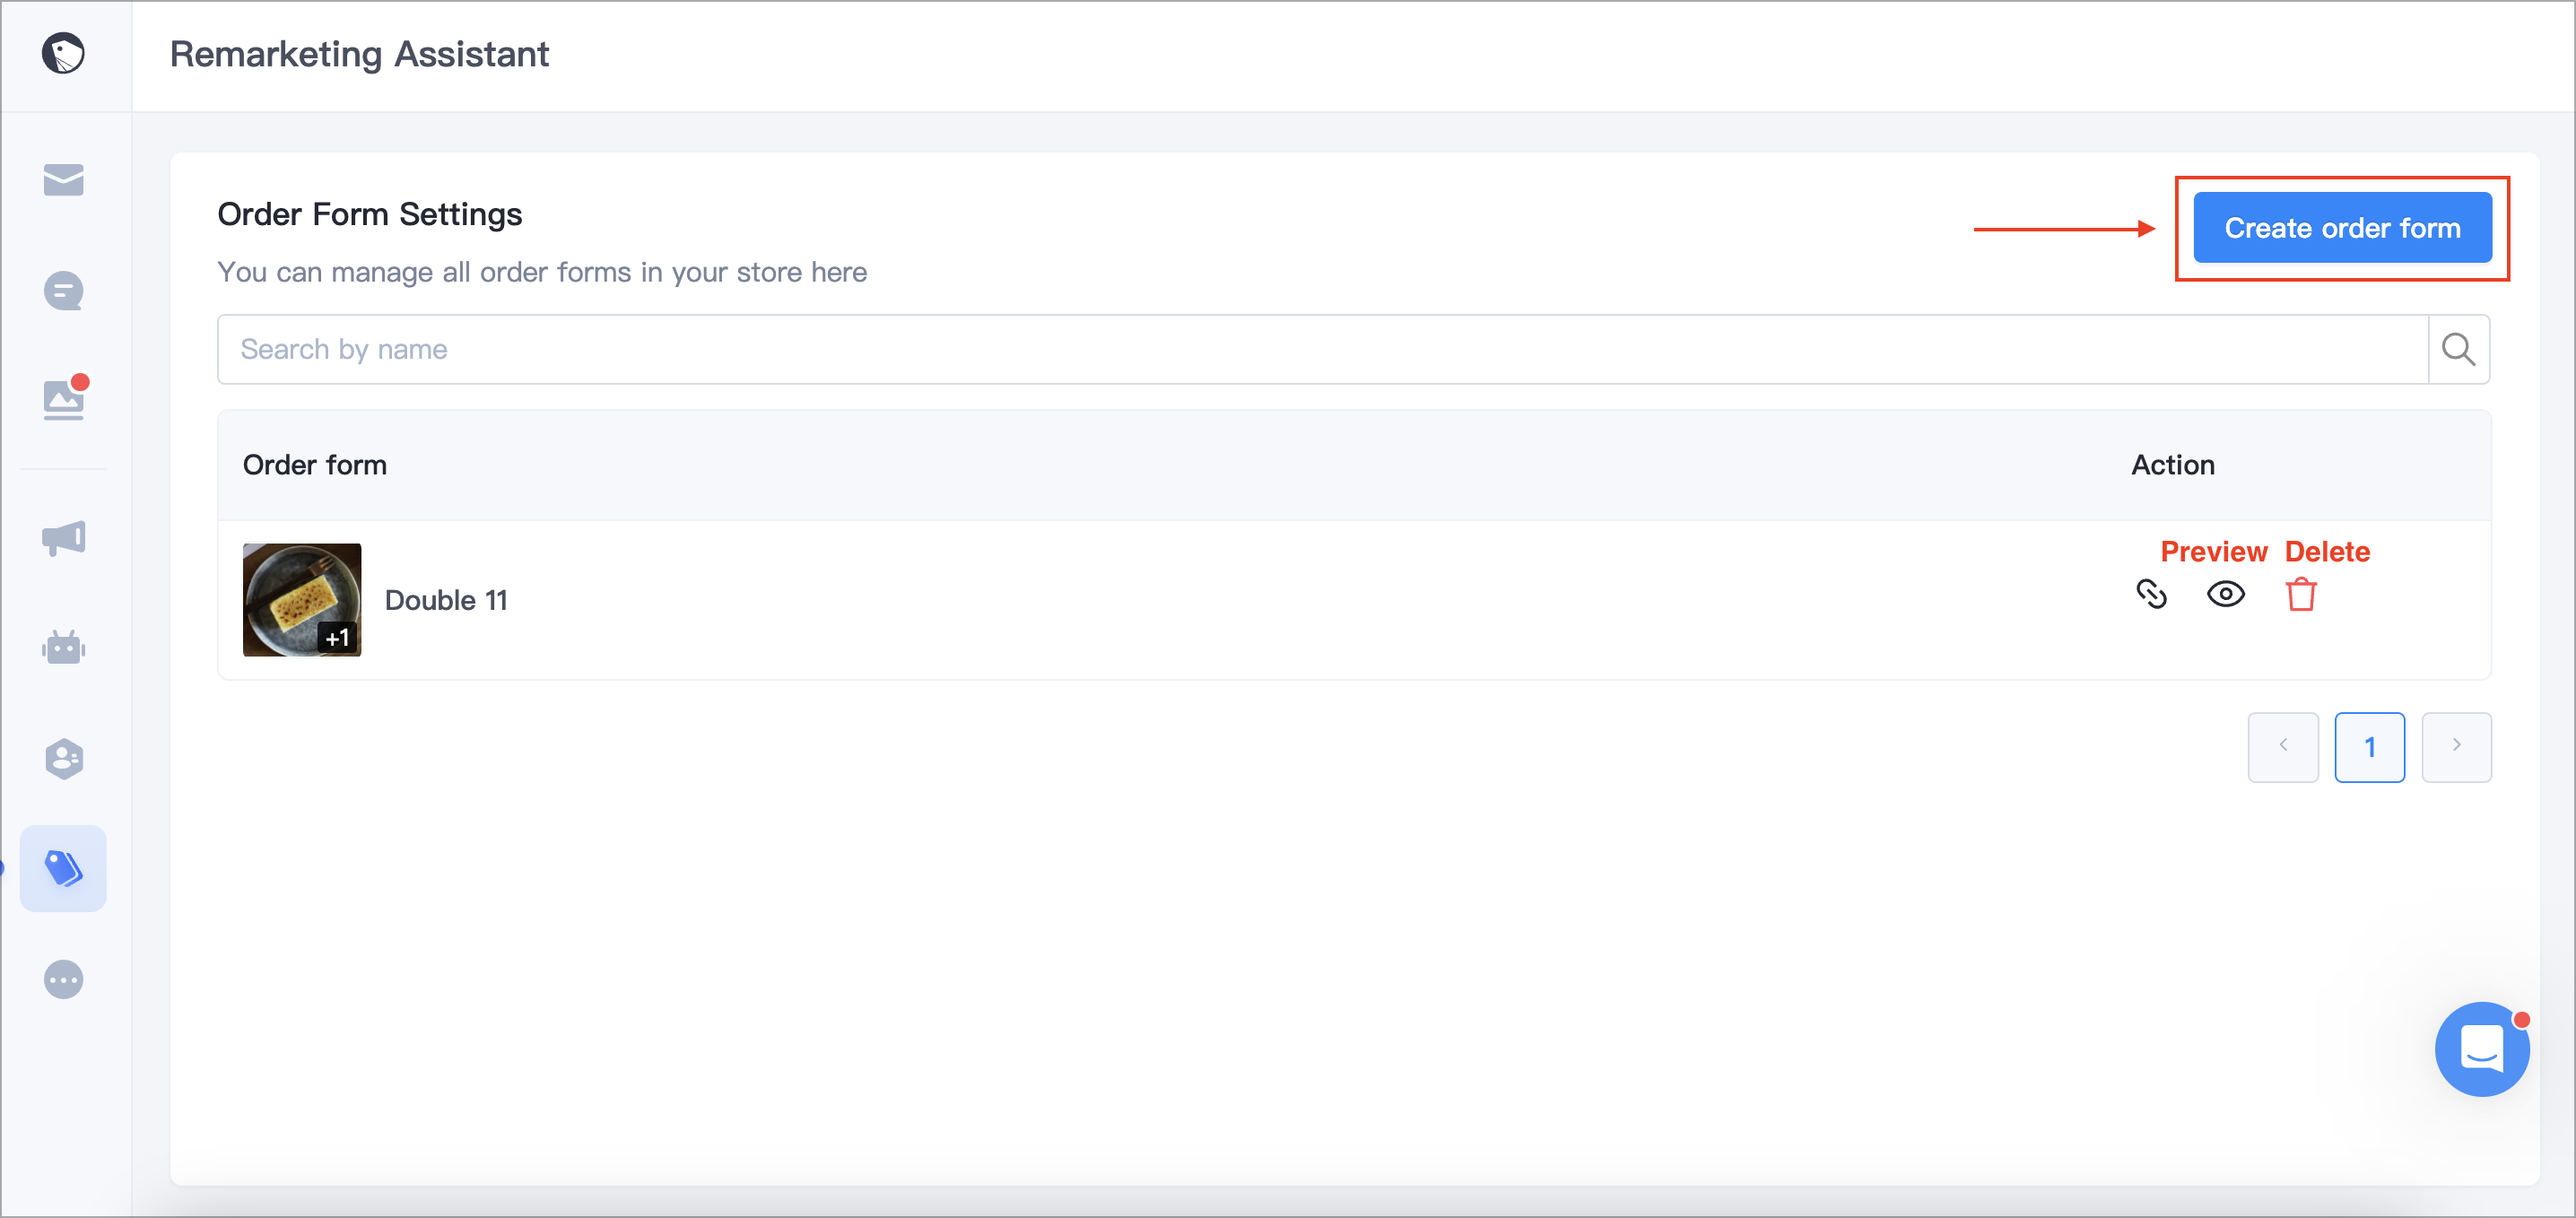Click into the Search by name field

point(1322,349)
